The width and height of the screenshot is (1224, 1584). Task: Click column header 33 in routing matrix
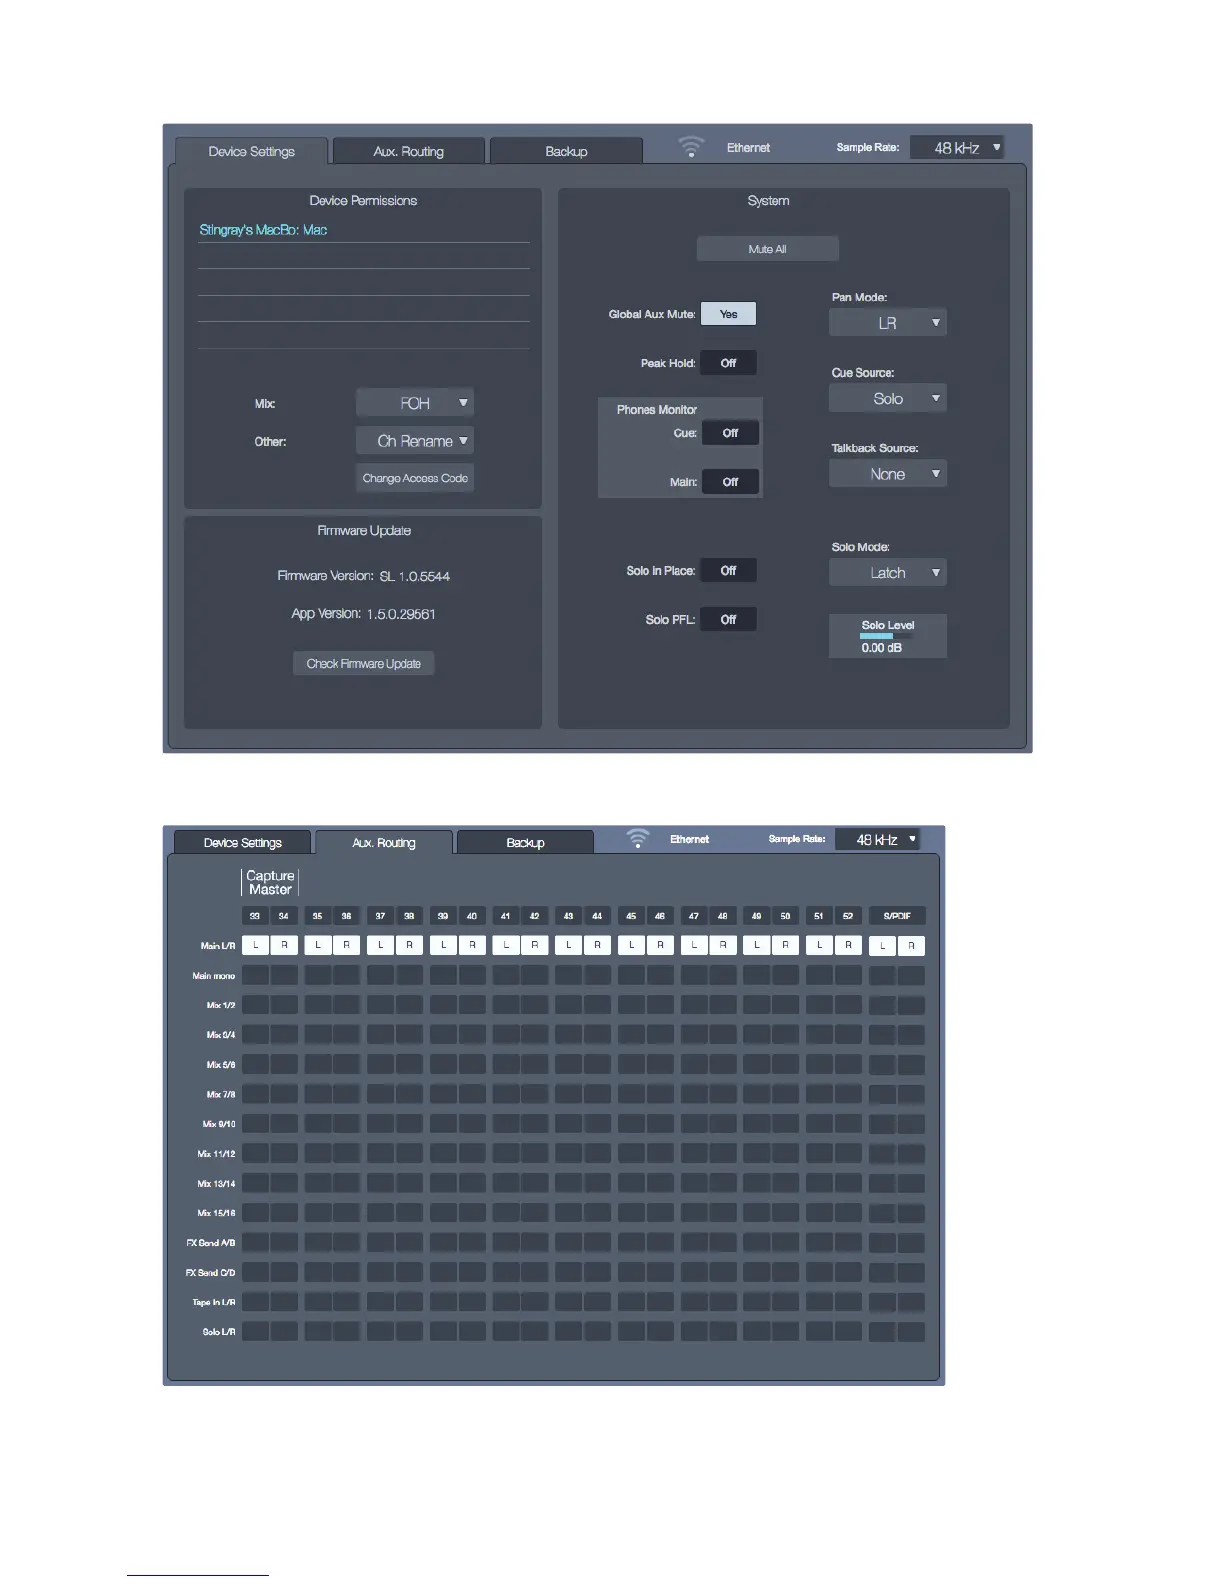point(255,916)
